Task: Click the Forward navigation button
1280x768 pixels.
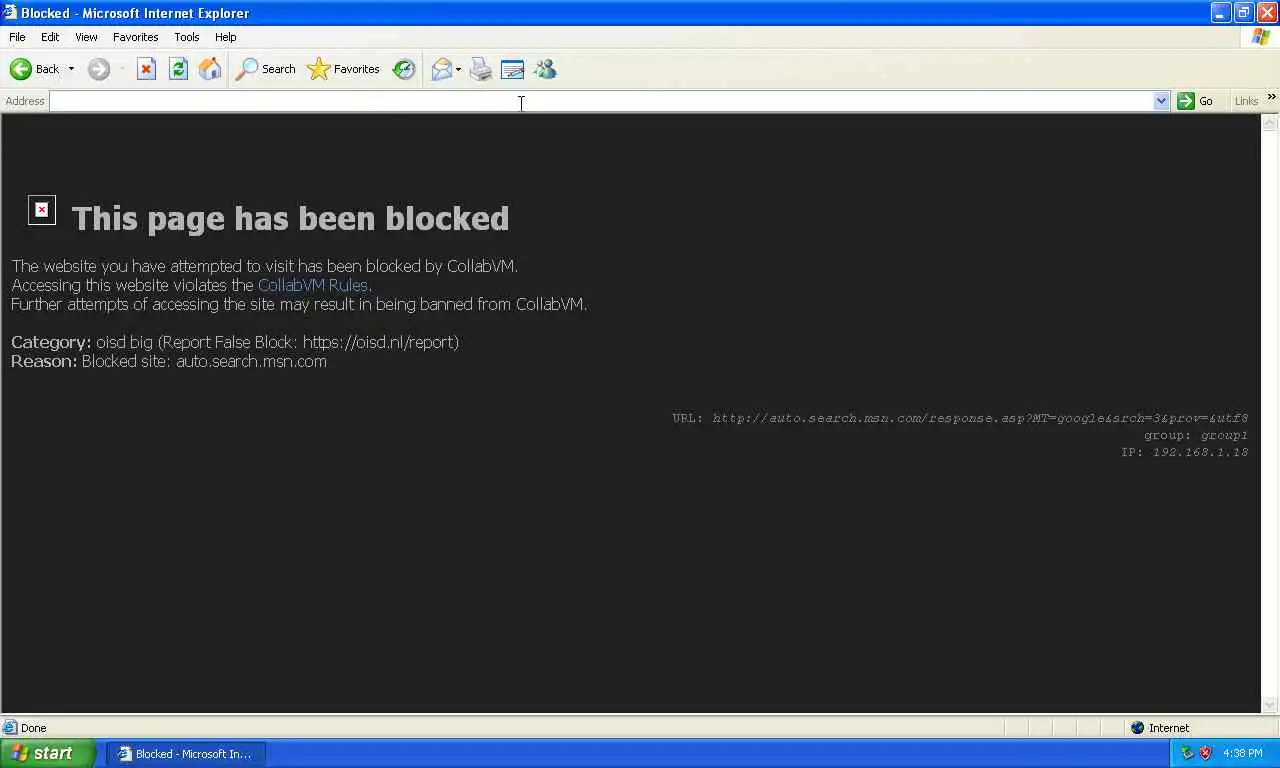Action: click(x=98, y=69)
